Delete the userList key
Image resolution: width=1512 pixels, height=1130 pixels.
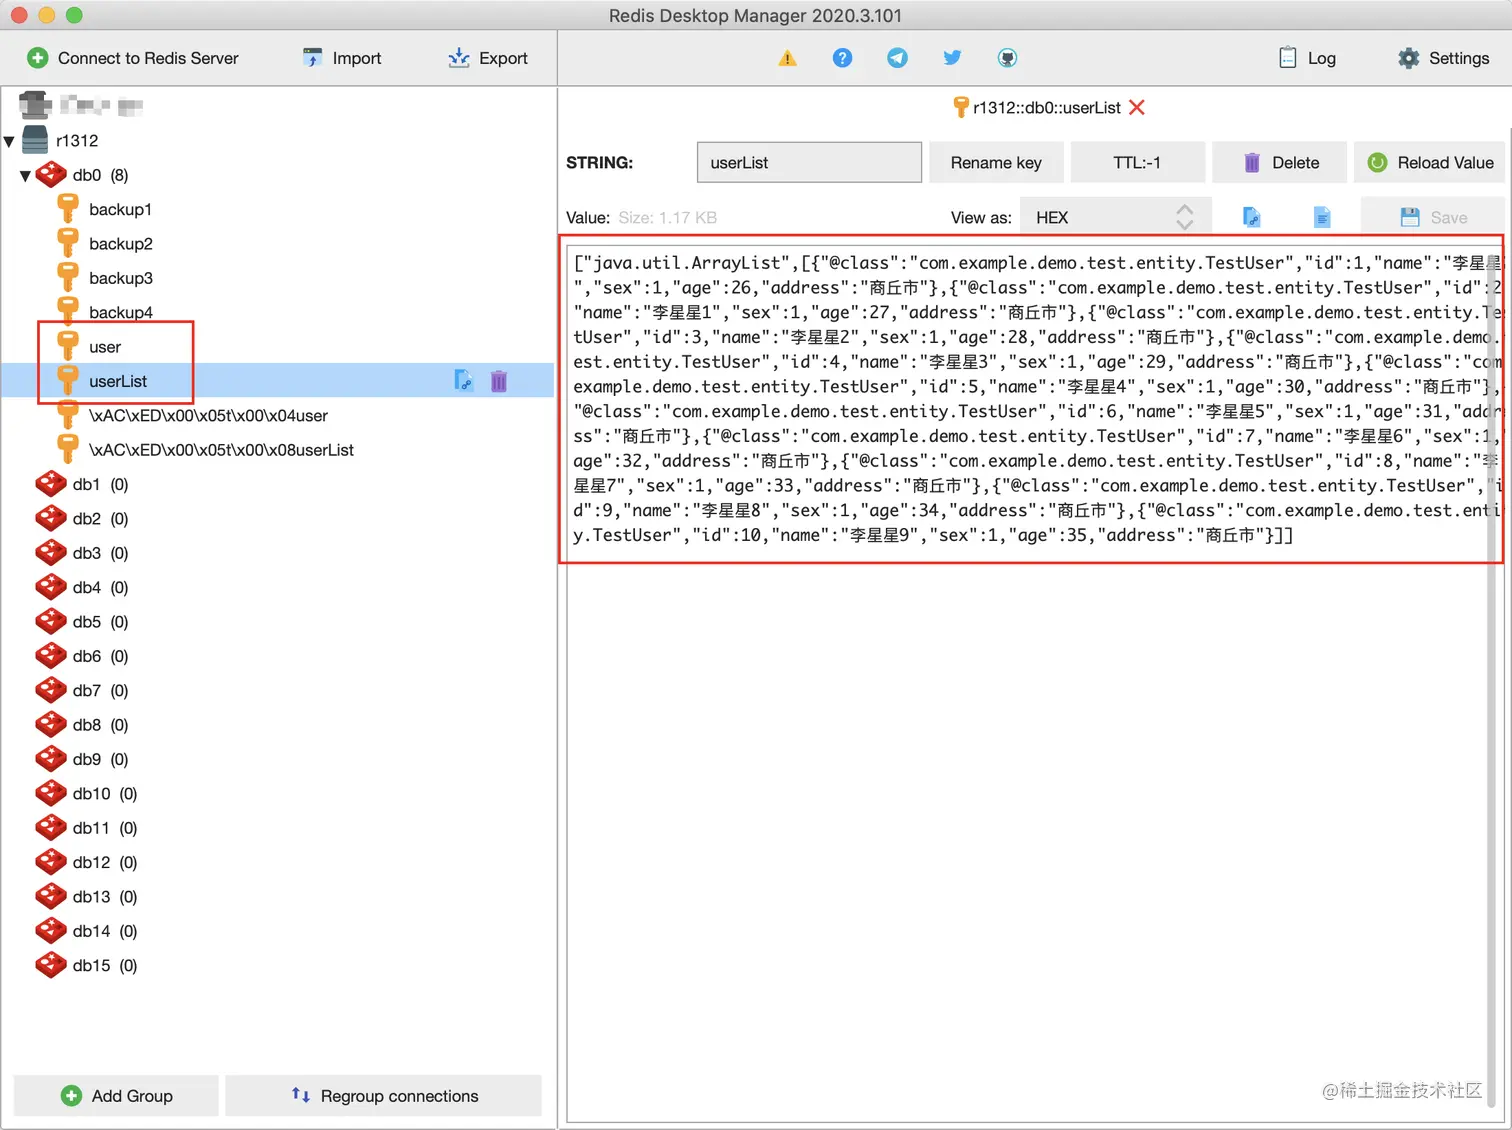tap(1280, 162)
